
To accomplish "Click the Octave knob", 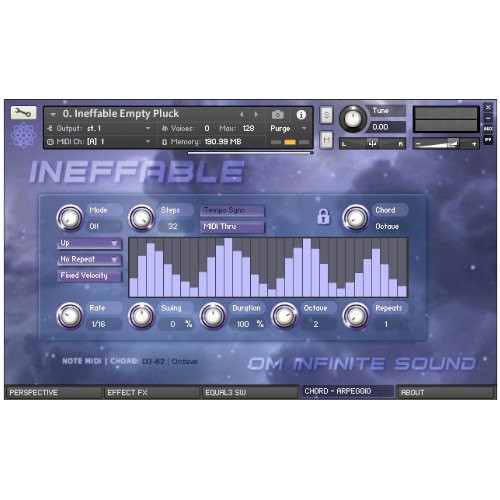I will tap(284, 316).
